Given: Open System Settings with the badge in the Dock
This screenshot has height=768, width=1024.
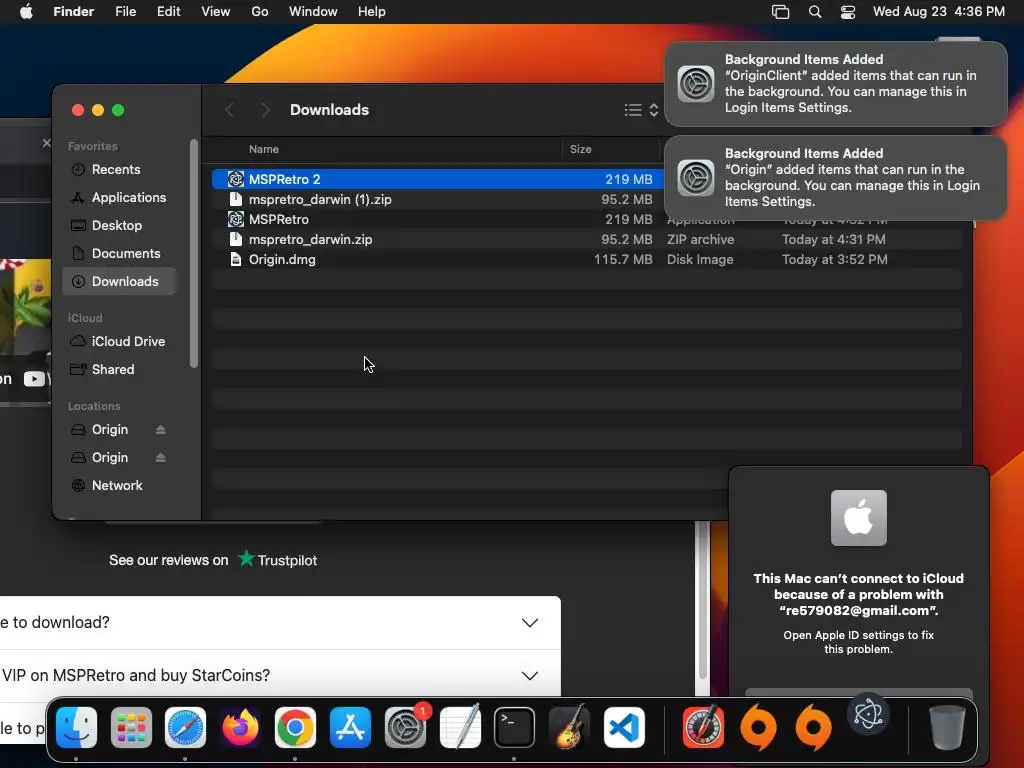Looking at the screenshot, I should 405,727.
